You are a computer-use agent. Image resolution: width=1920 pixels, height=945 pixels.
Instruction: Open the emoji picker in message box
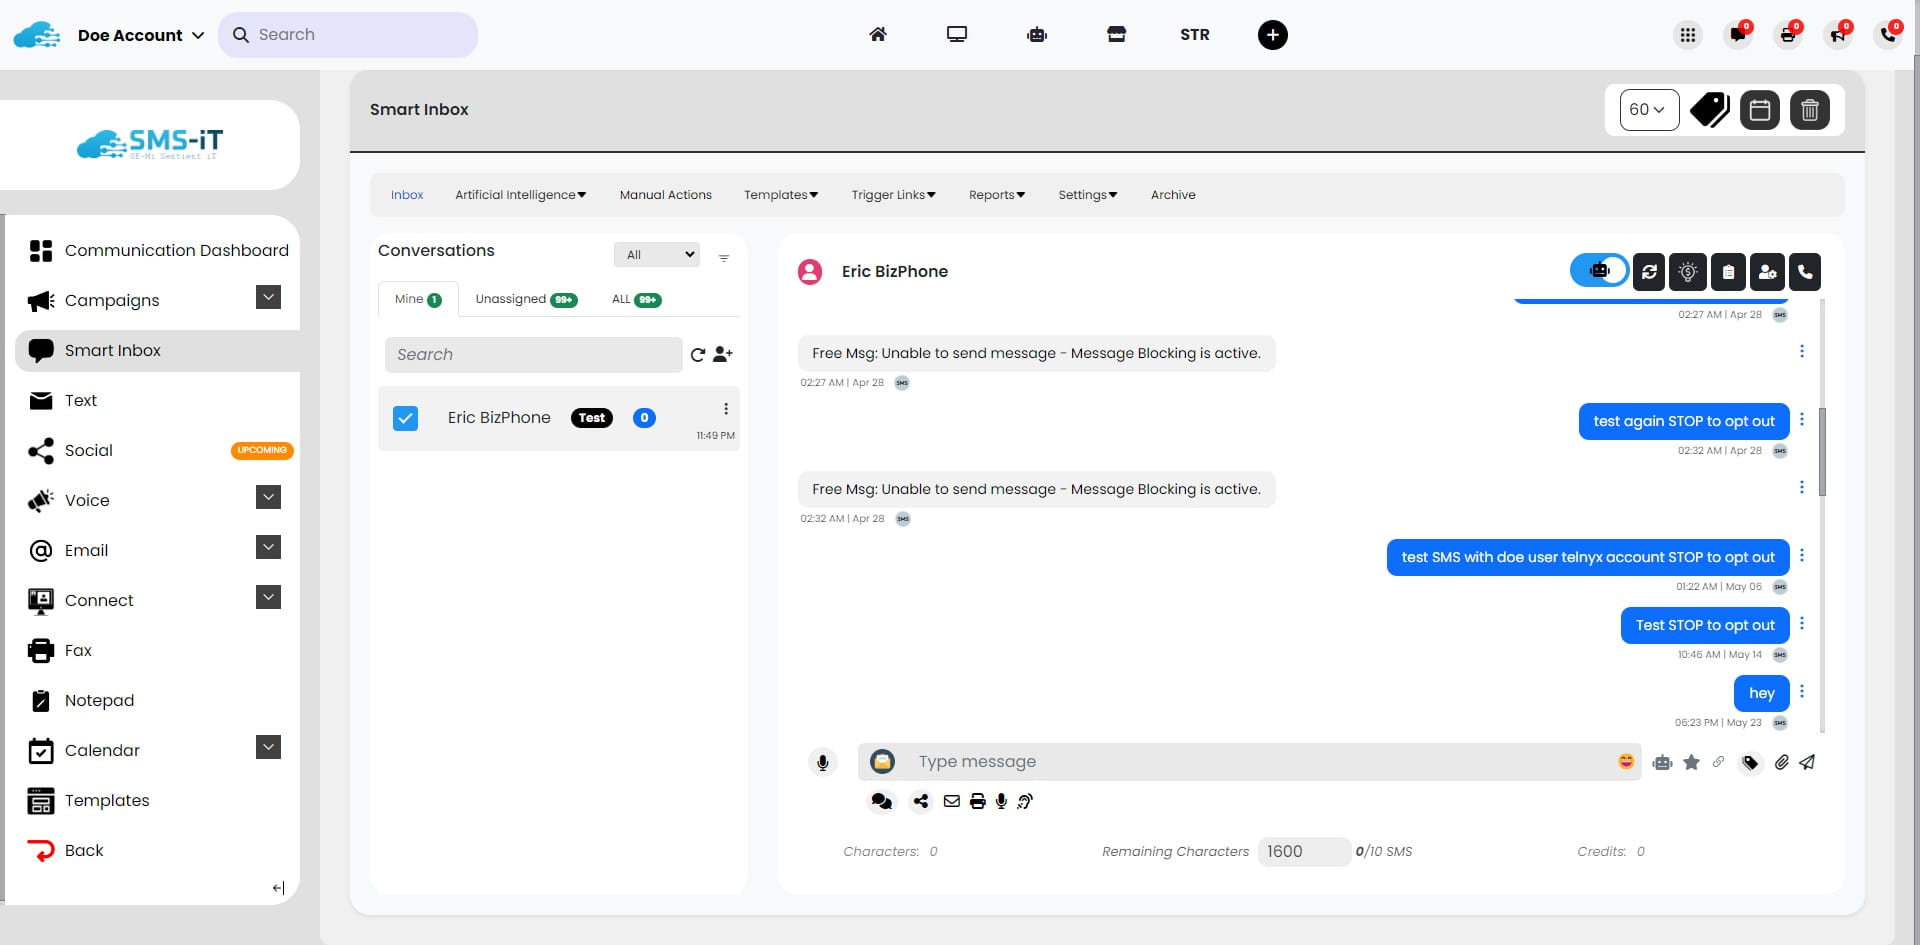tap(1626, 762)
